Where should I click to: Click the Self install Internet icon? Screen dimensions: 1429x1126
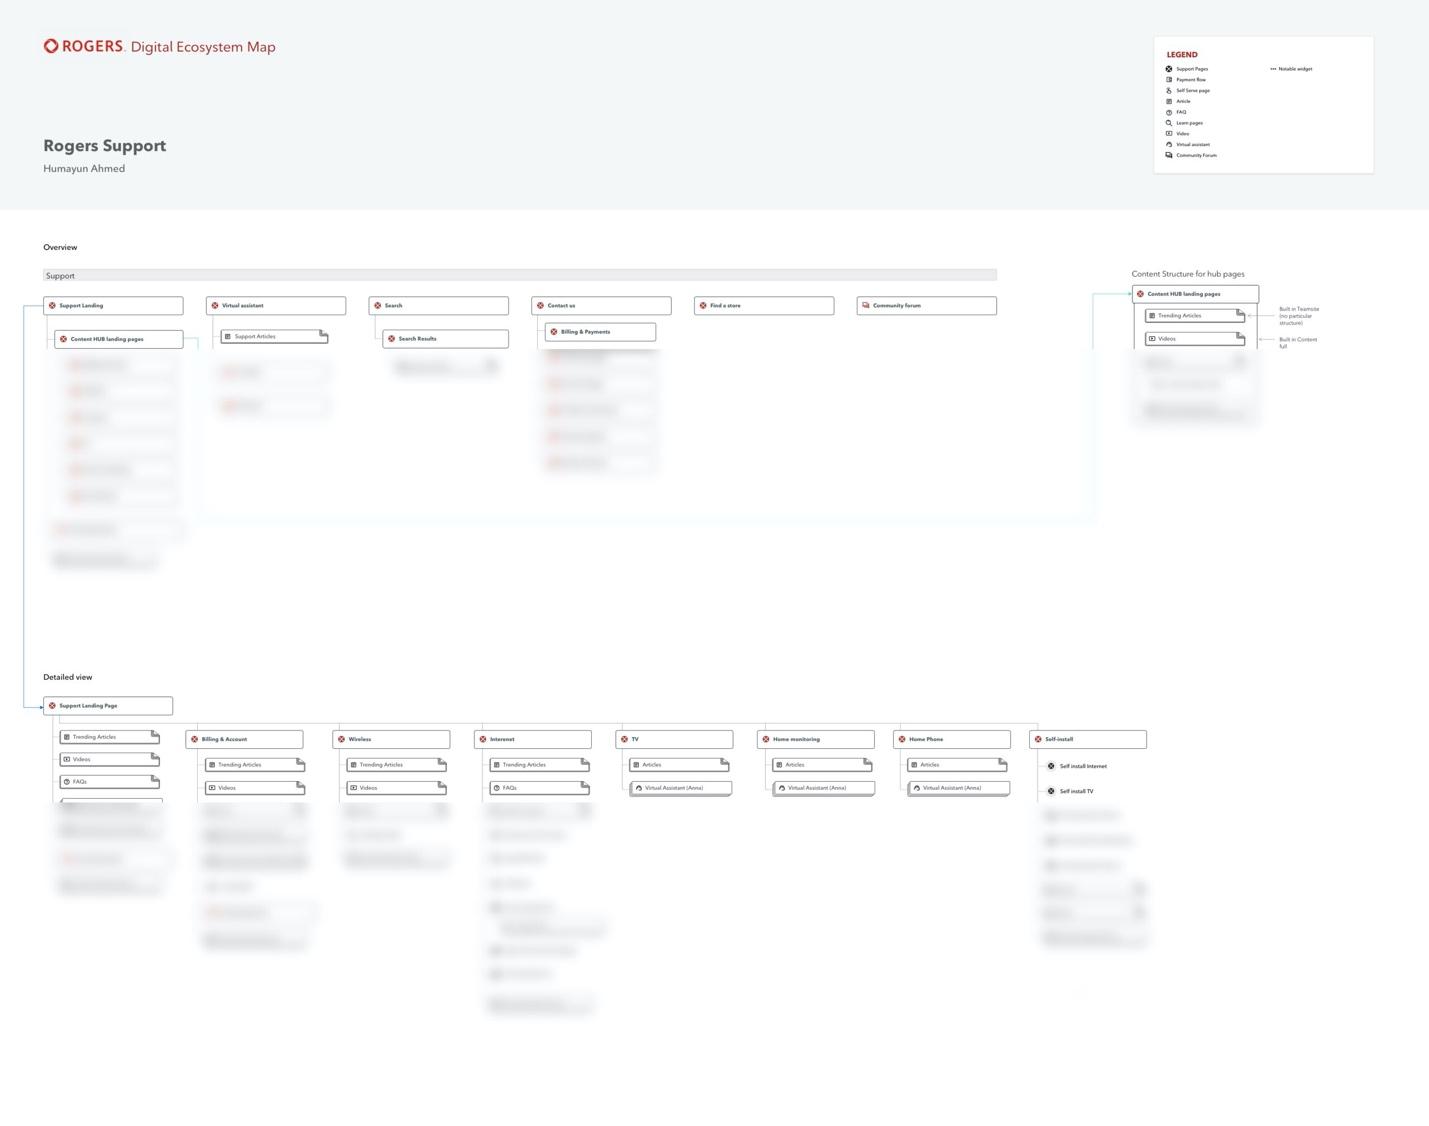1051,766
